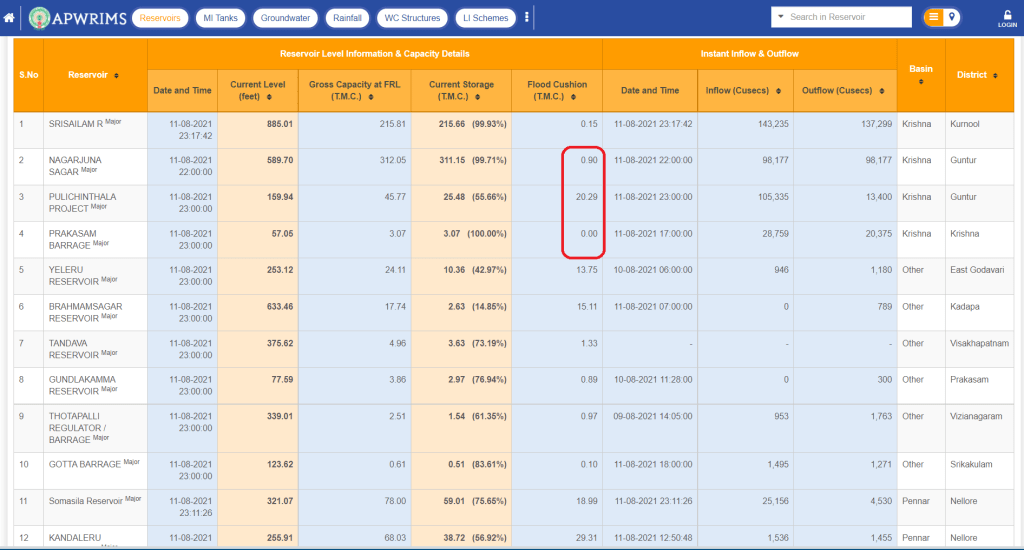Sort table by District column
This screenshot has height=550, width=1024.
[995, 75]
